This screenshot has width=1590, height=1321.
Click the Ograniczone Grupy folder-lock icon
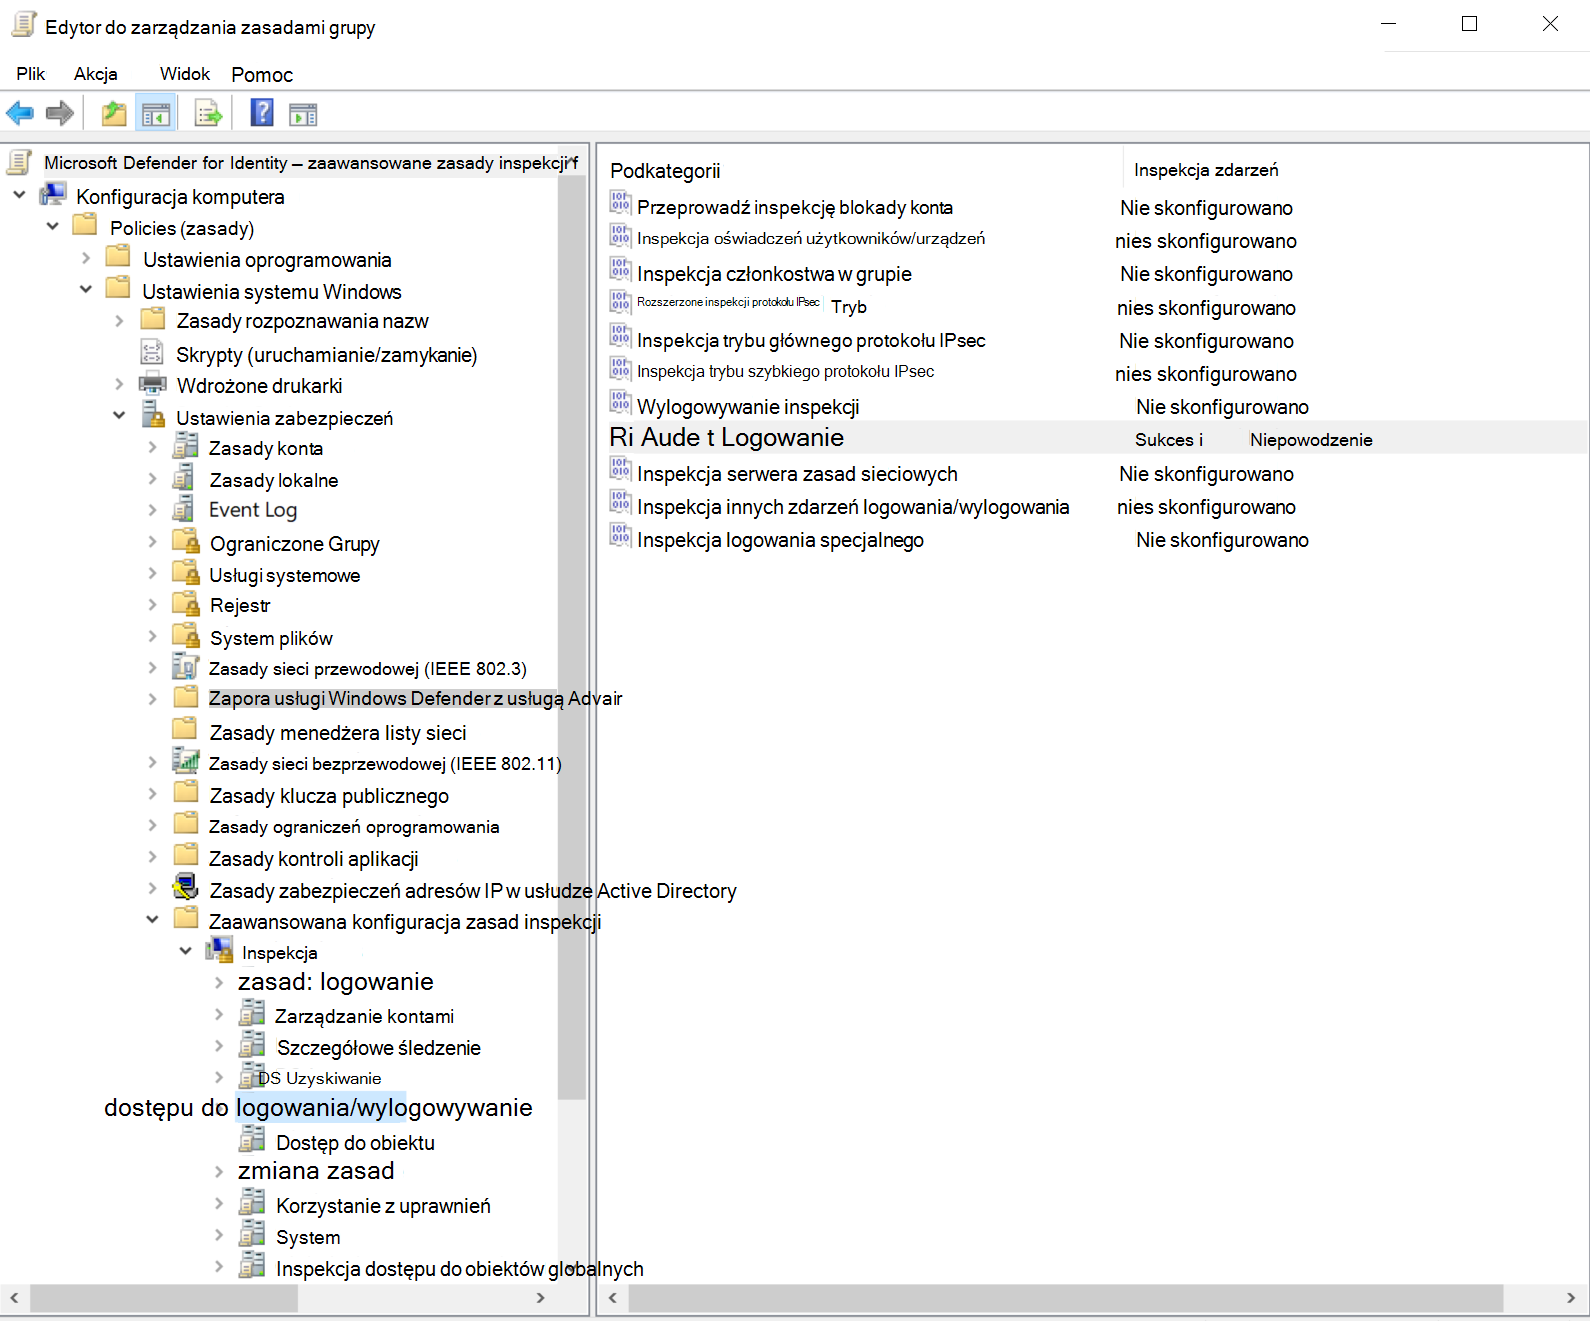coord(186,542)
